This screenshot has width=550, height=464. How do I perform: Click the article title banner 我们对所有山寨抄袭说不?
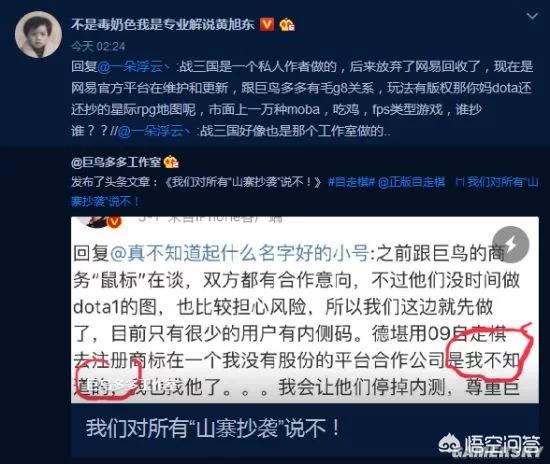coord(304,429)
